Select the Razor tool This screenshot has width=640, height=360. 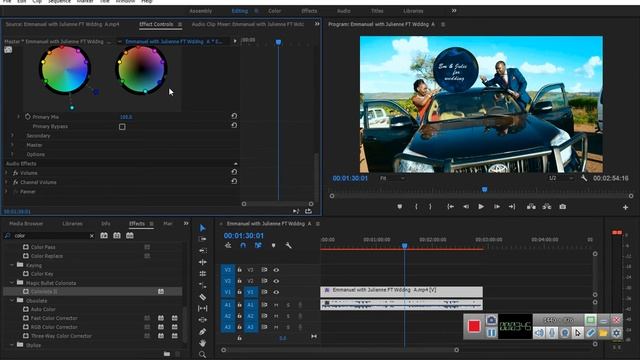pos(202,297)
